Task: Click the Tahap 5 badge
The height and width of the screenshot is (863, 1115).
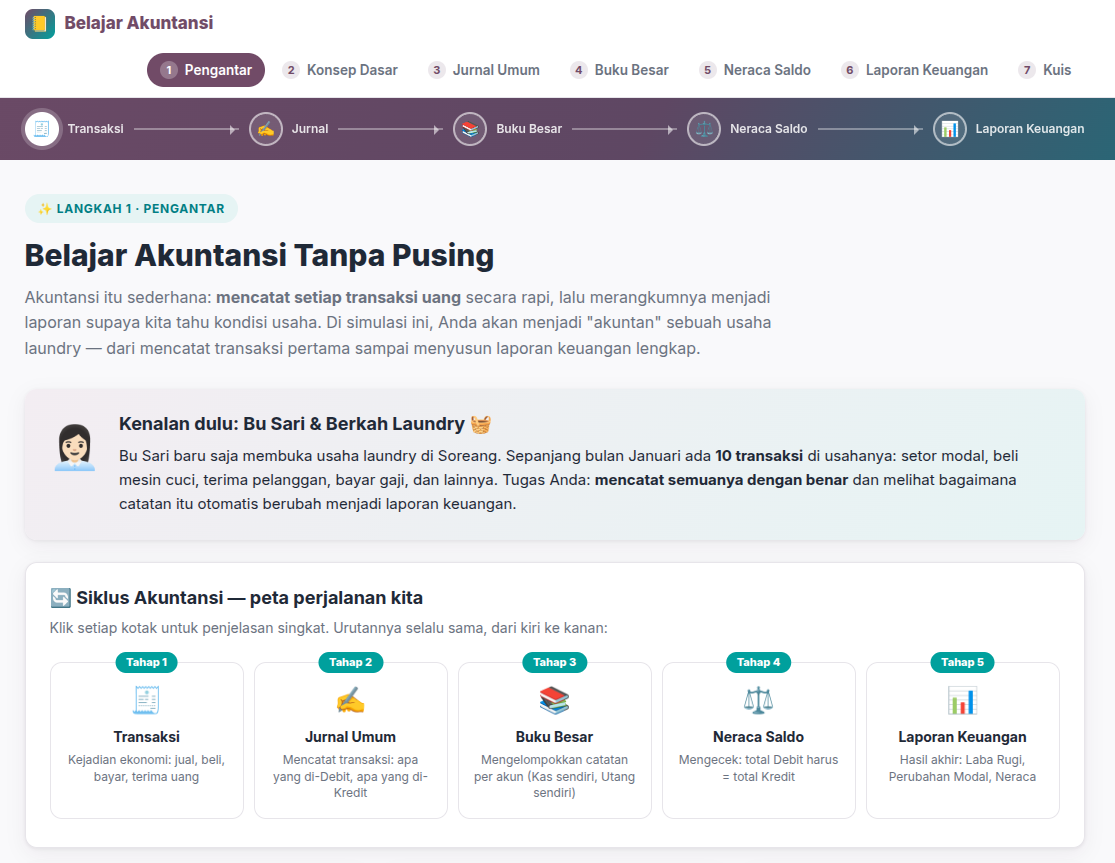Action: [962, 663]
